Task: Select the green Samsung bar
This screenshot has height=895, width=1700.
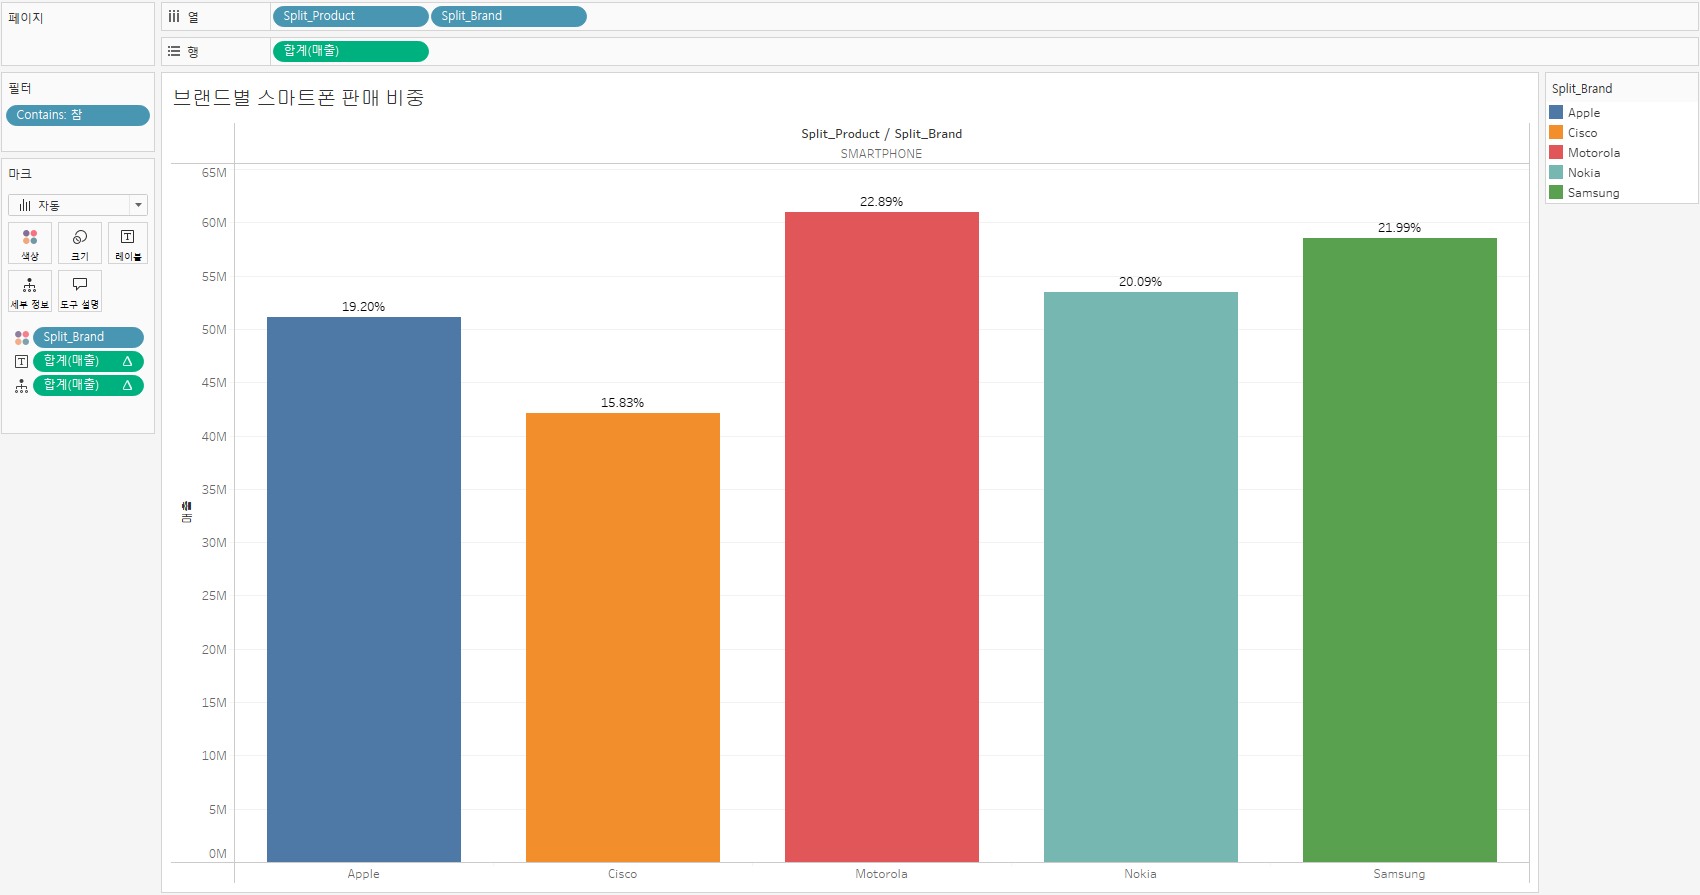Action: [x=1400, y=550]
